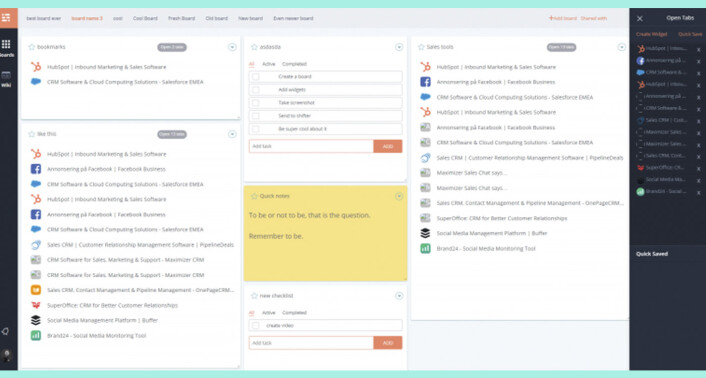
Task: Click the Shared with link
Action: coord(593,18)
